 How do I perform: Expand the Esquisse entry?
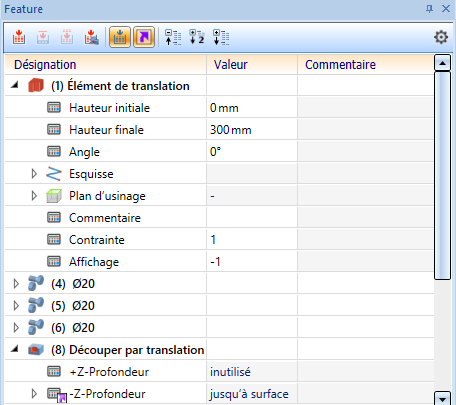click(34, 174)
